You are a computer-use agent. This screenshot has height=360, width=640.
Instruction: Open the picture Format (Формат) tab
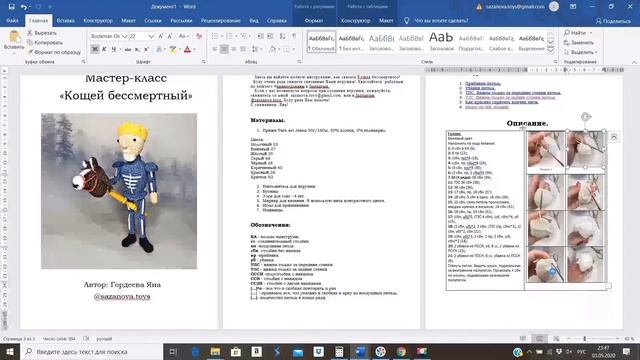point(314,20)
